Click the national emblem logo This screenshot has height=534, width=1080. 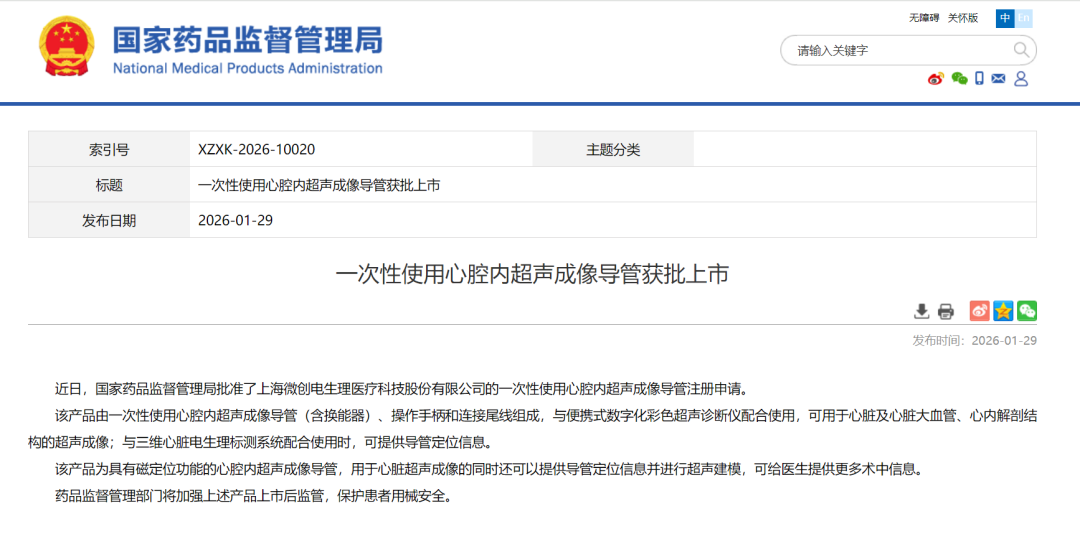(66, 48)
